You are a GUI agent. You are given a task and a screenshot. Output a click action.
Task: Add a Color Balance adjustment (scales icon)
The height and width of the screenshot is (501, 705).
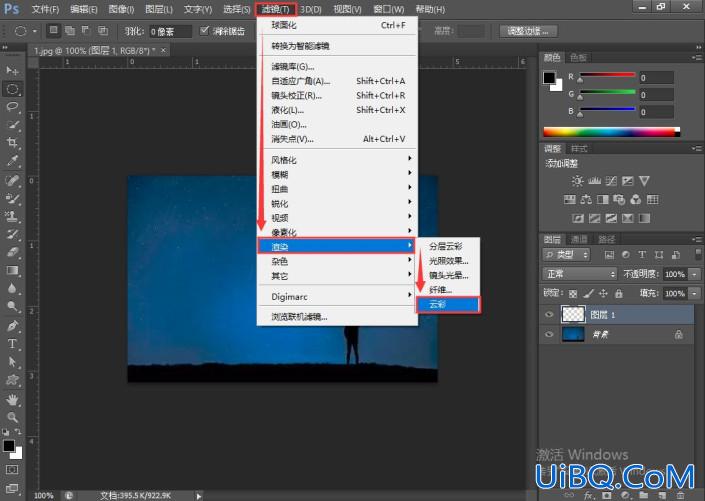tap(586, 199)
